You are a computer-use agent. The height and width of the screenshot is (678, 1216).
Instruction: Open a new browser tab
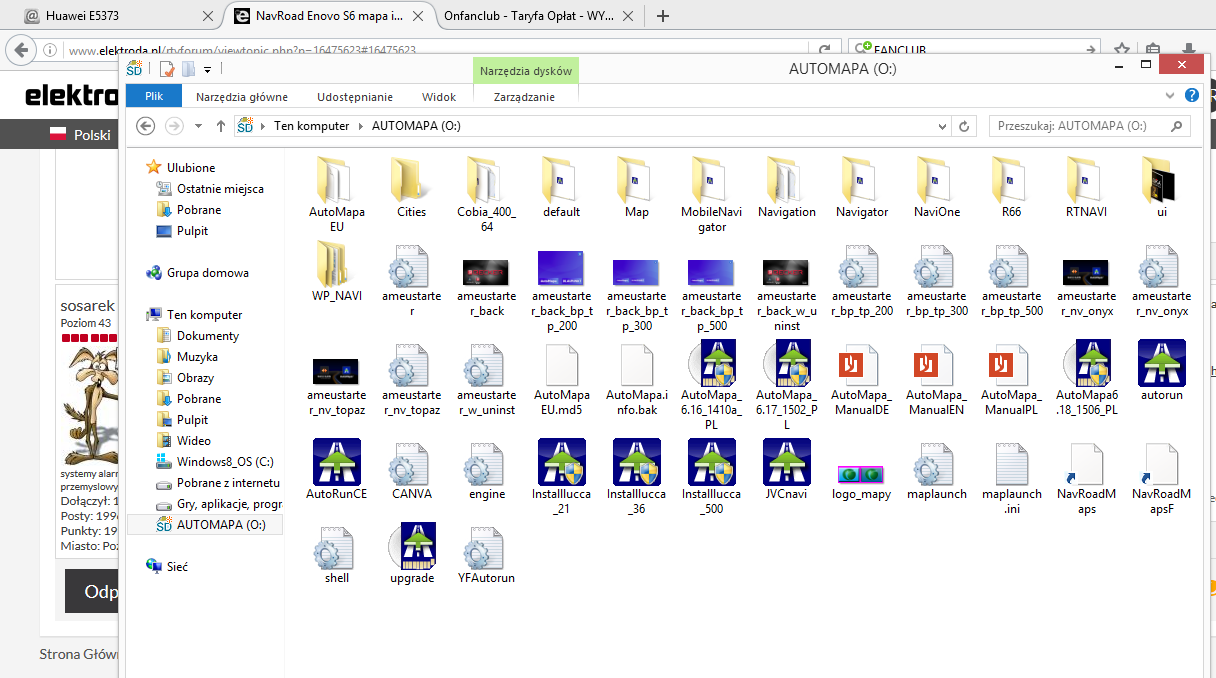(662, 16)
